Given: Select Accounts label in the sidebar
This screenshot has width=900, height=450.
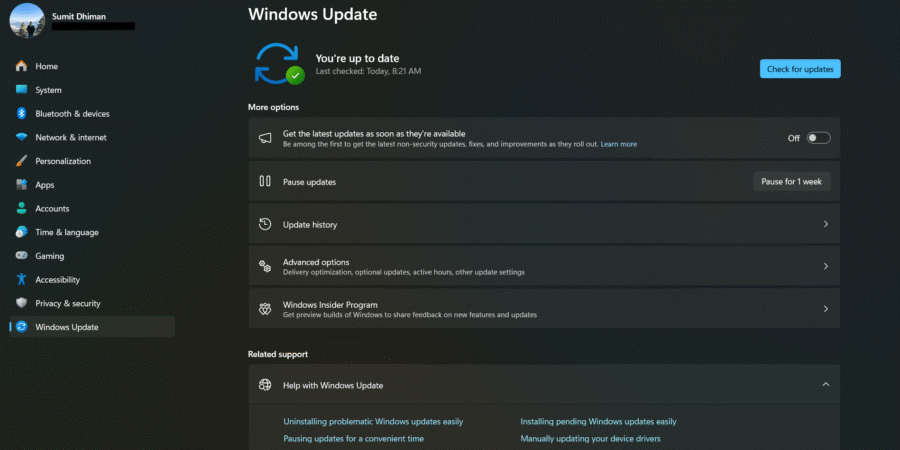Looking at the screenshot, I should [x=52, y=208].
